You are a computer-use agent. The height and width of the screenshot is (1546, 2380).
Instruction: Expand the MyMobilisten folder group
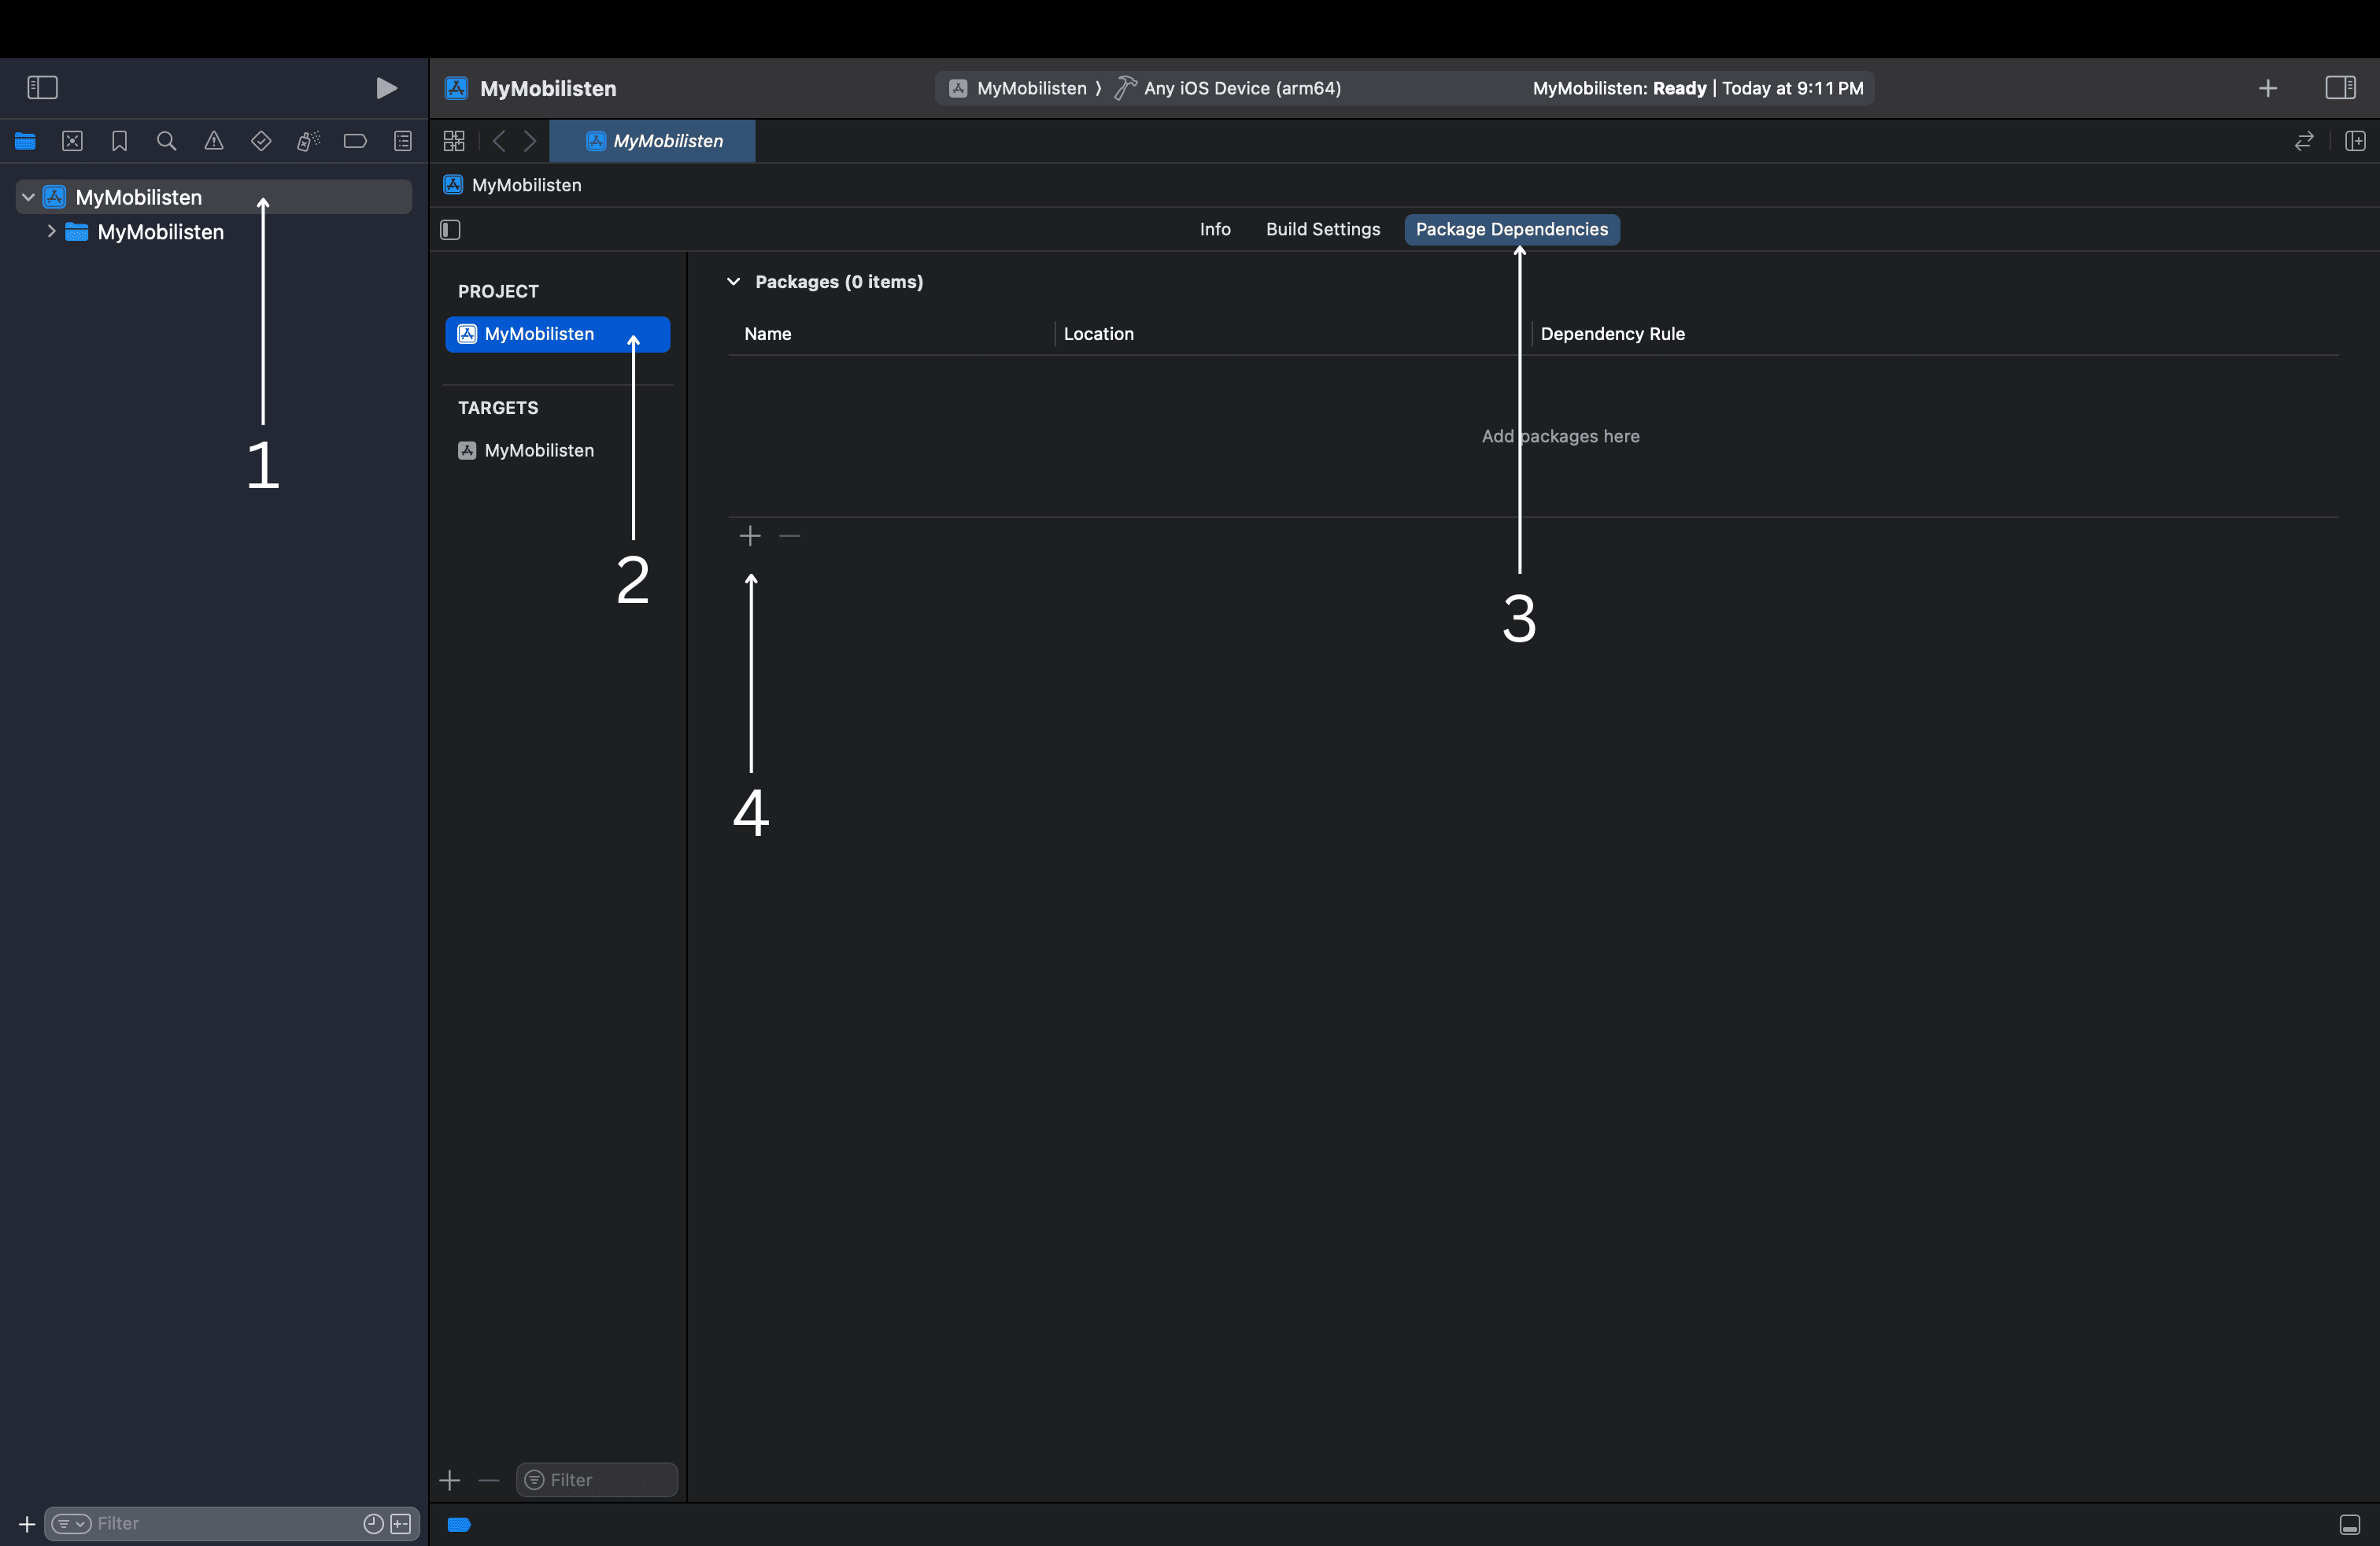tap(51, 231)
